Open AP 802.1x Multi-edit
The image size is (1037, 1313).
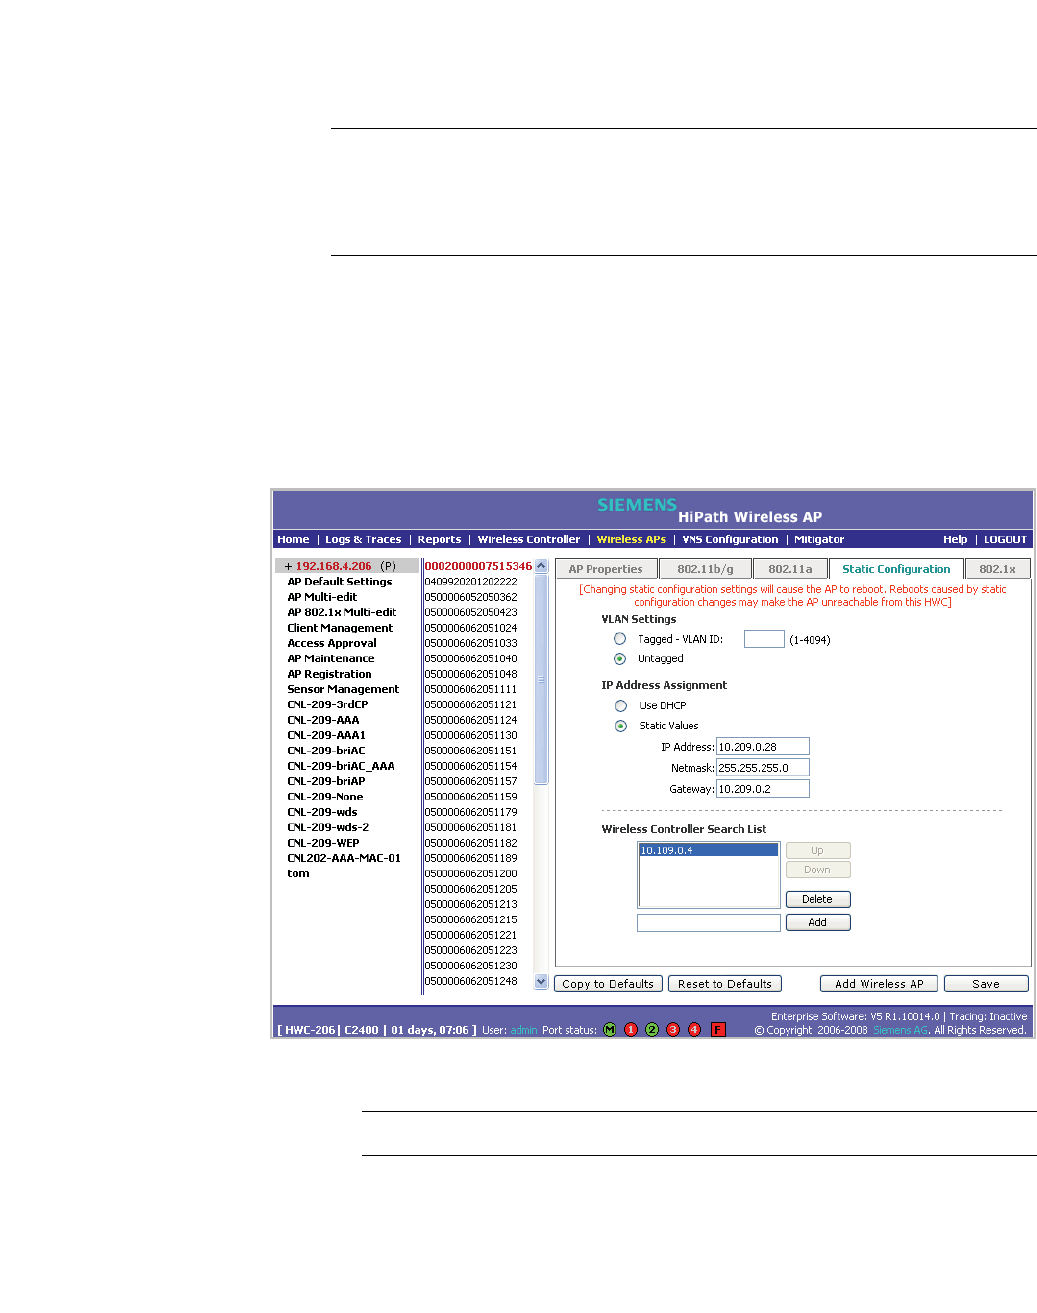click(342, 612)
